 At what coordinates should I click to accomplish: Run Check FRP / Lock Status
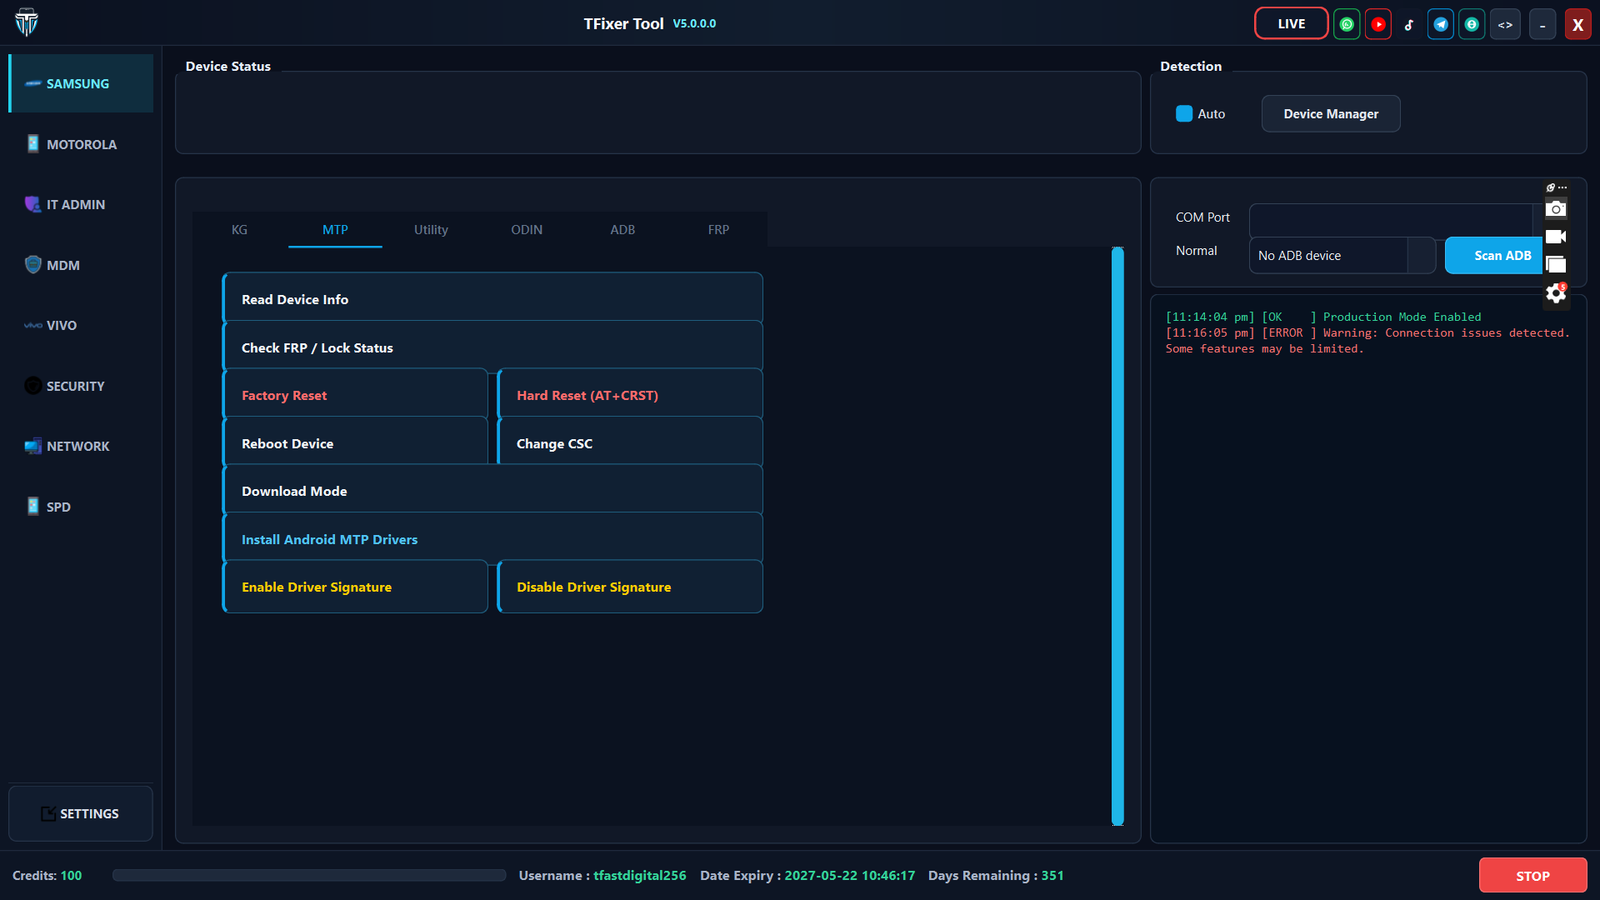493,347
